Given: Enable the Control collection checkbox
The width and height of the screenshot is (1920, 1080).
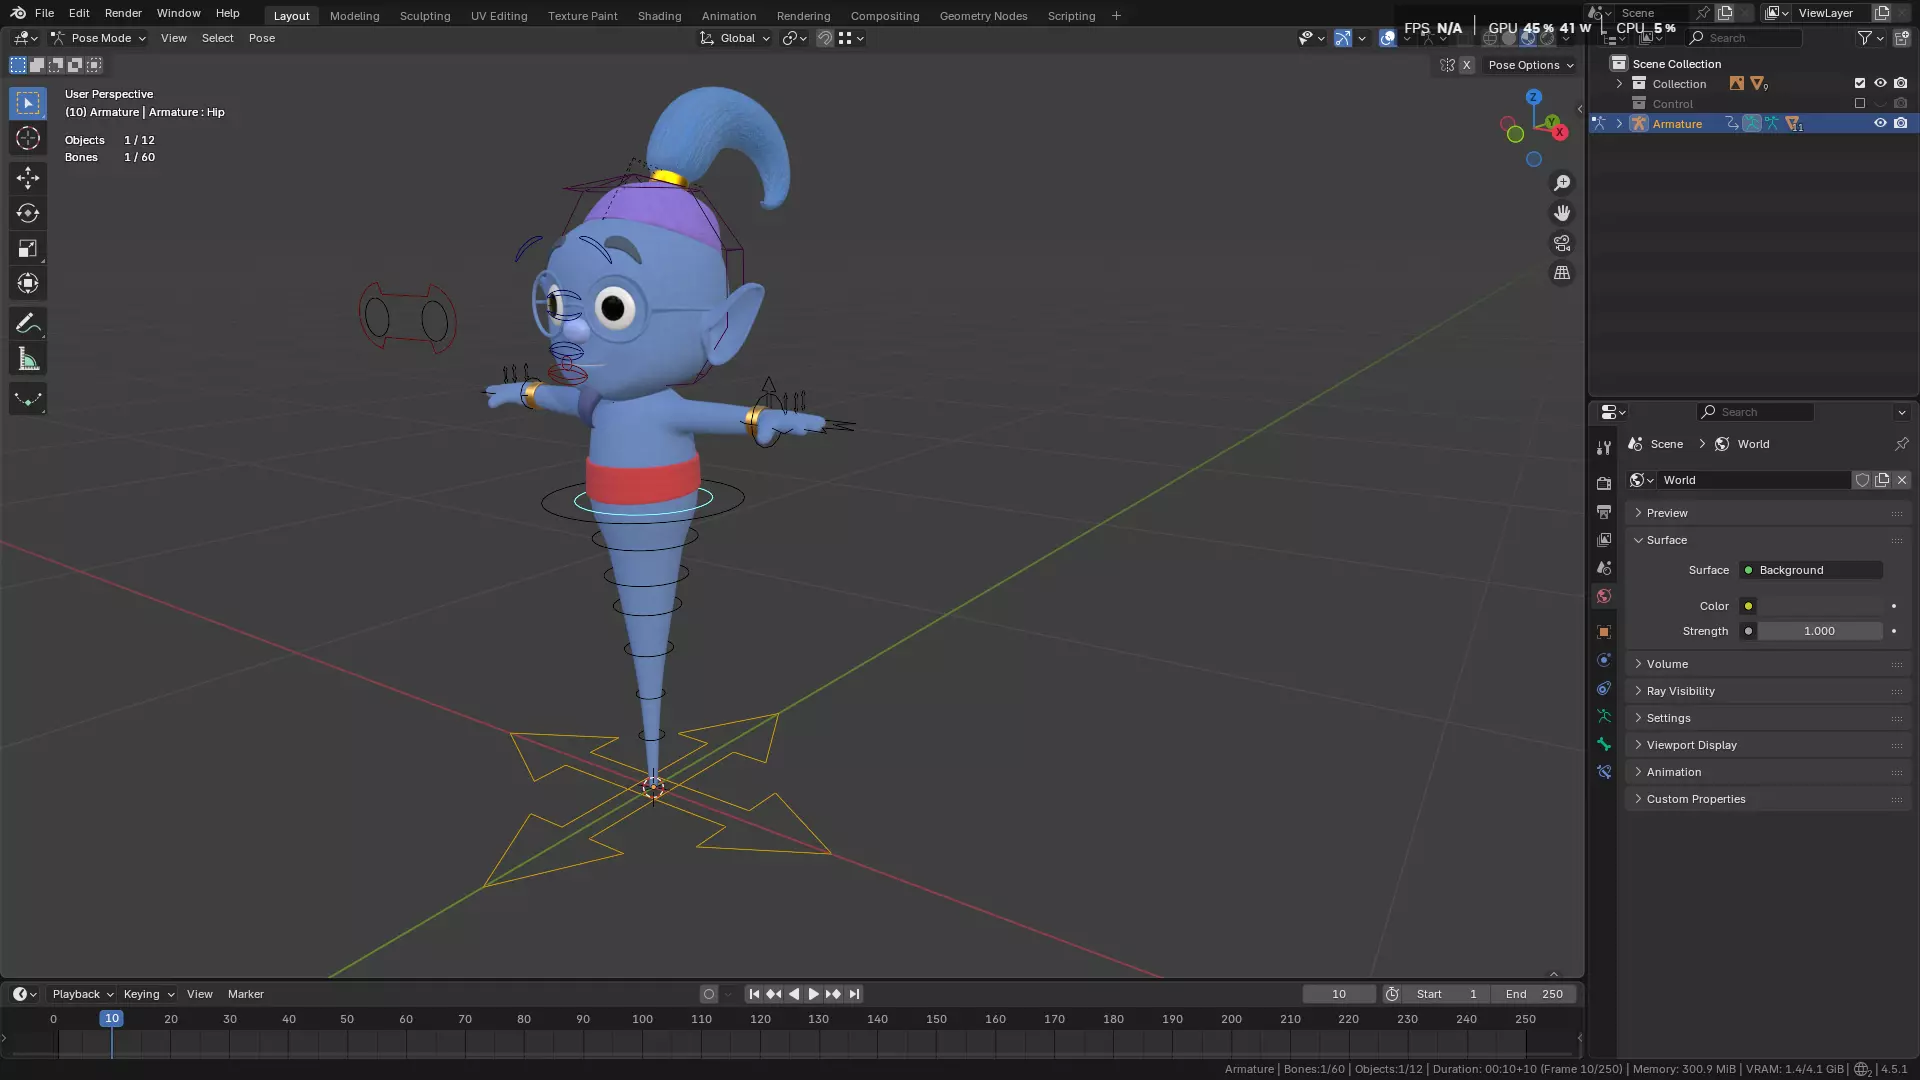Looking at the screenshot, I should [1860, 103].
